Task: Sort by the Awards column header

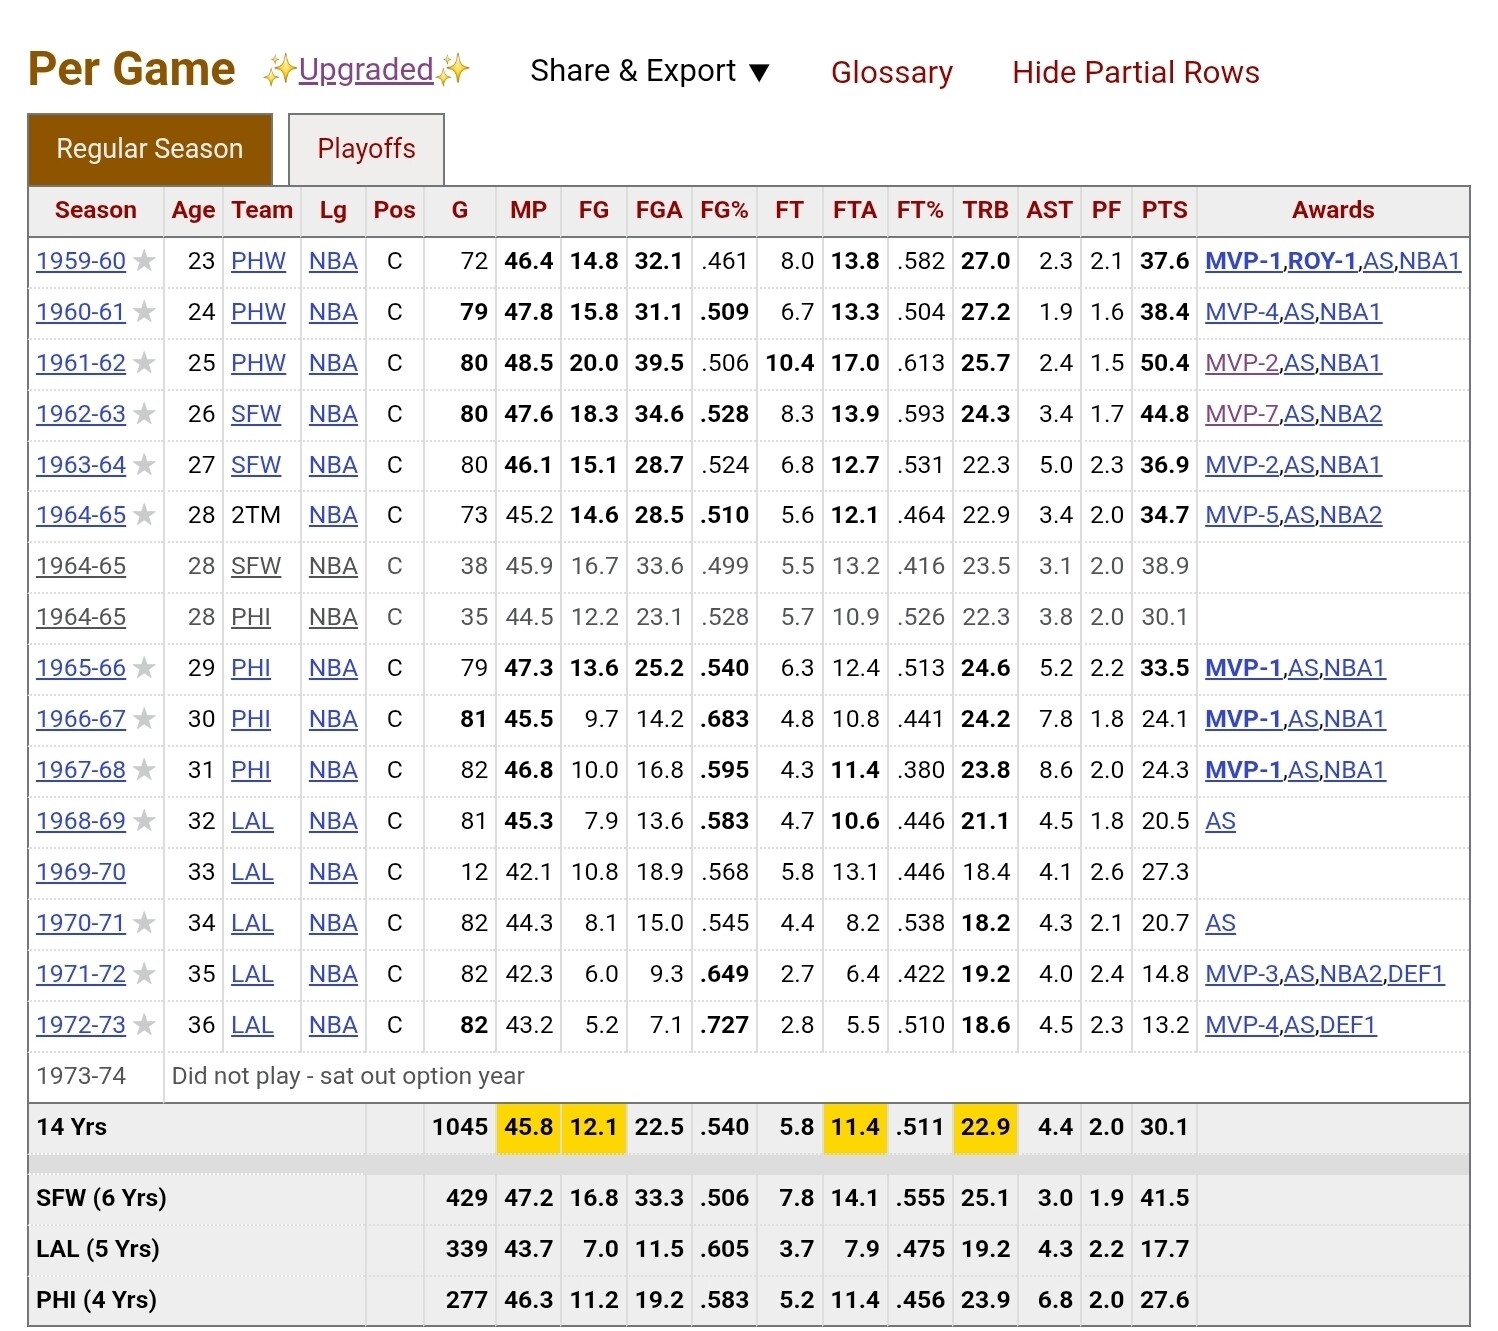Action: (1333, 210)
